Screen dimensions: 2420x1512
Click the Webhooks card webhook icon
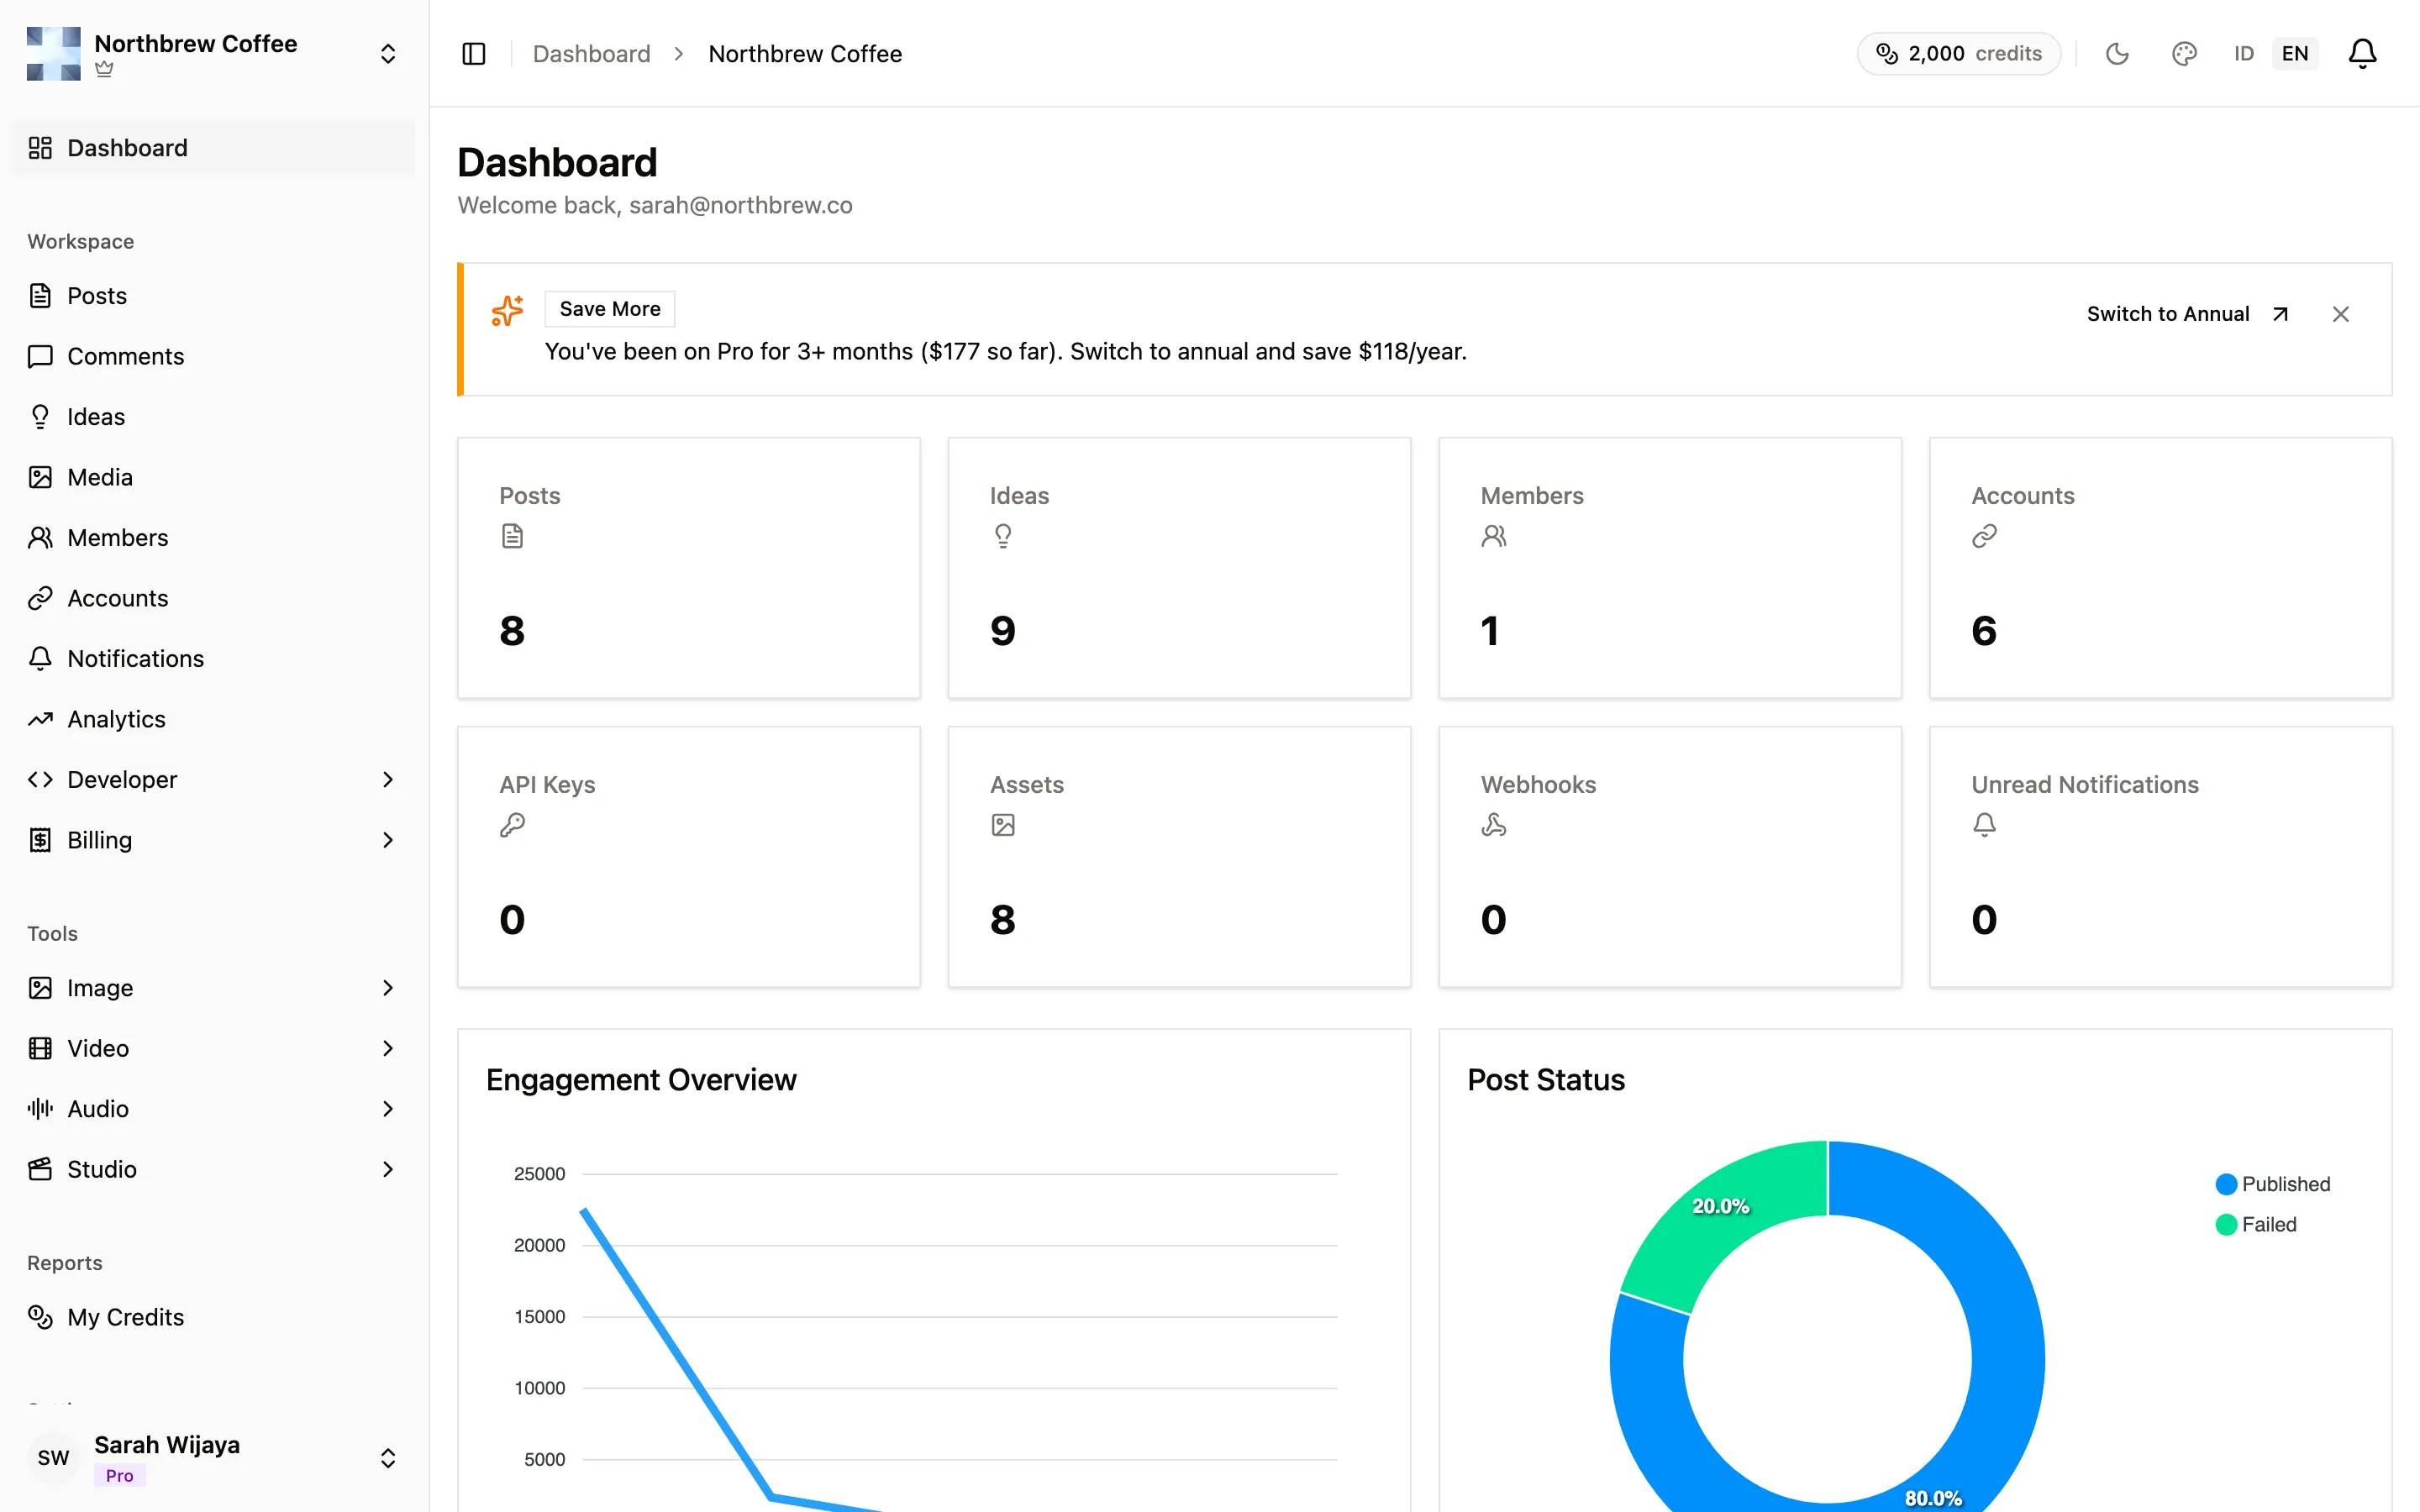tap(1494, 826)
